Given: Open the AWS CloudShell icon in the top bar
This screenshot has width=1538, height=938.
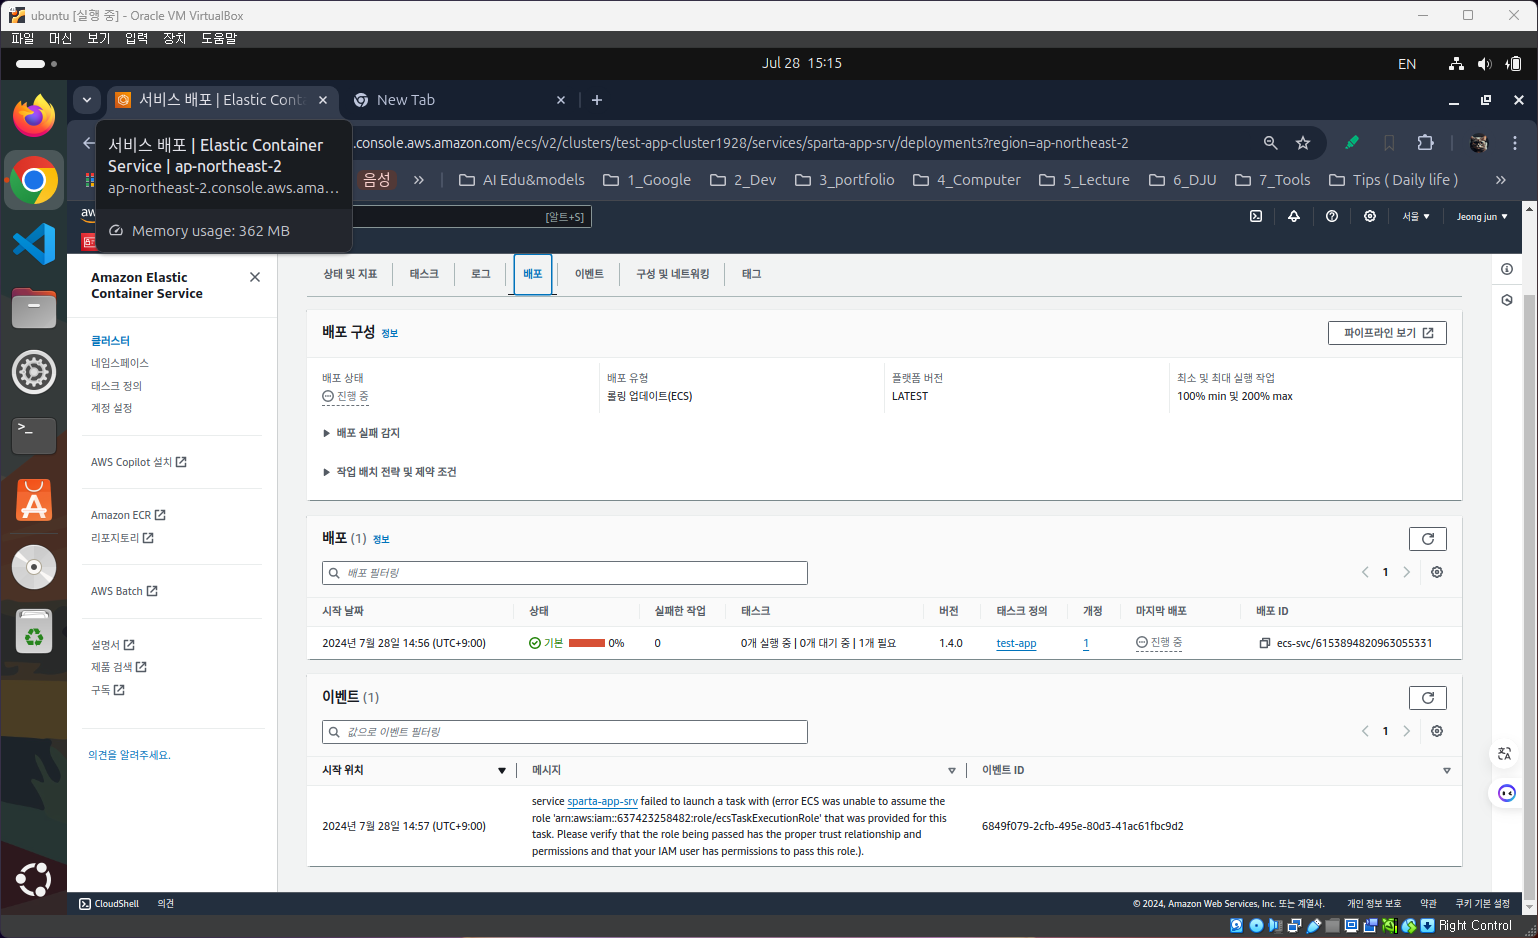Looking at the screenshot, I should (x=1256, y=216).
